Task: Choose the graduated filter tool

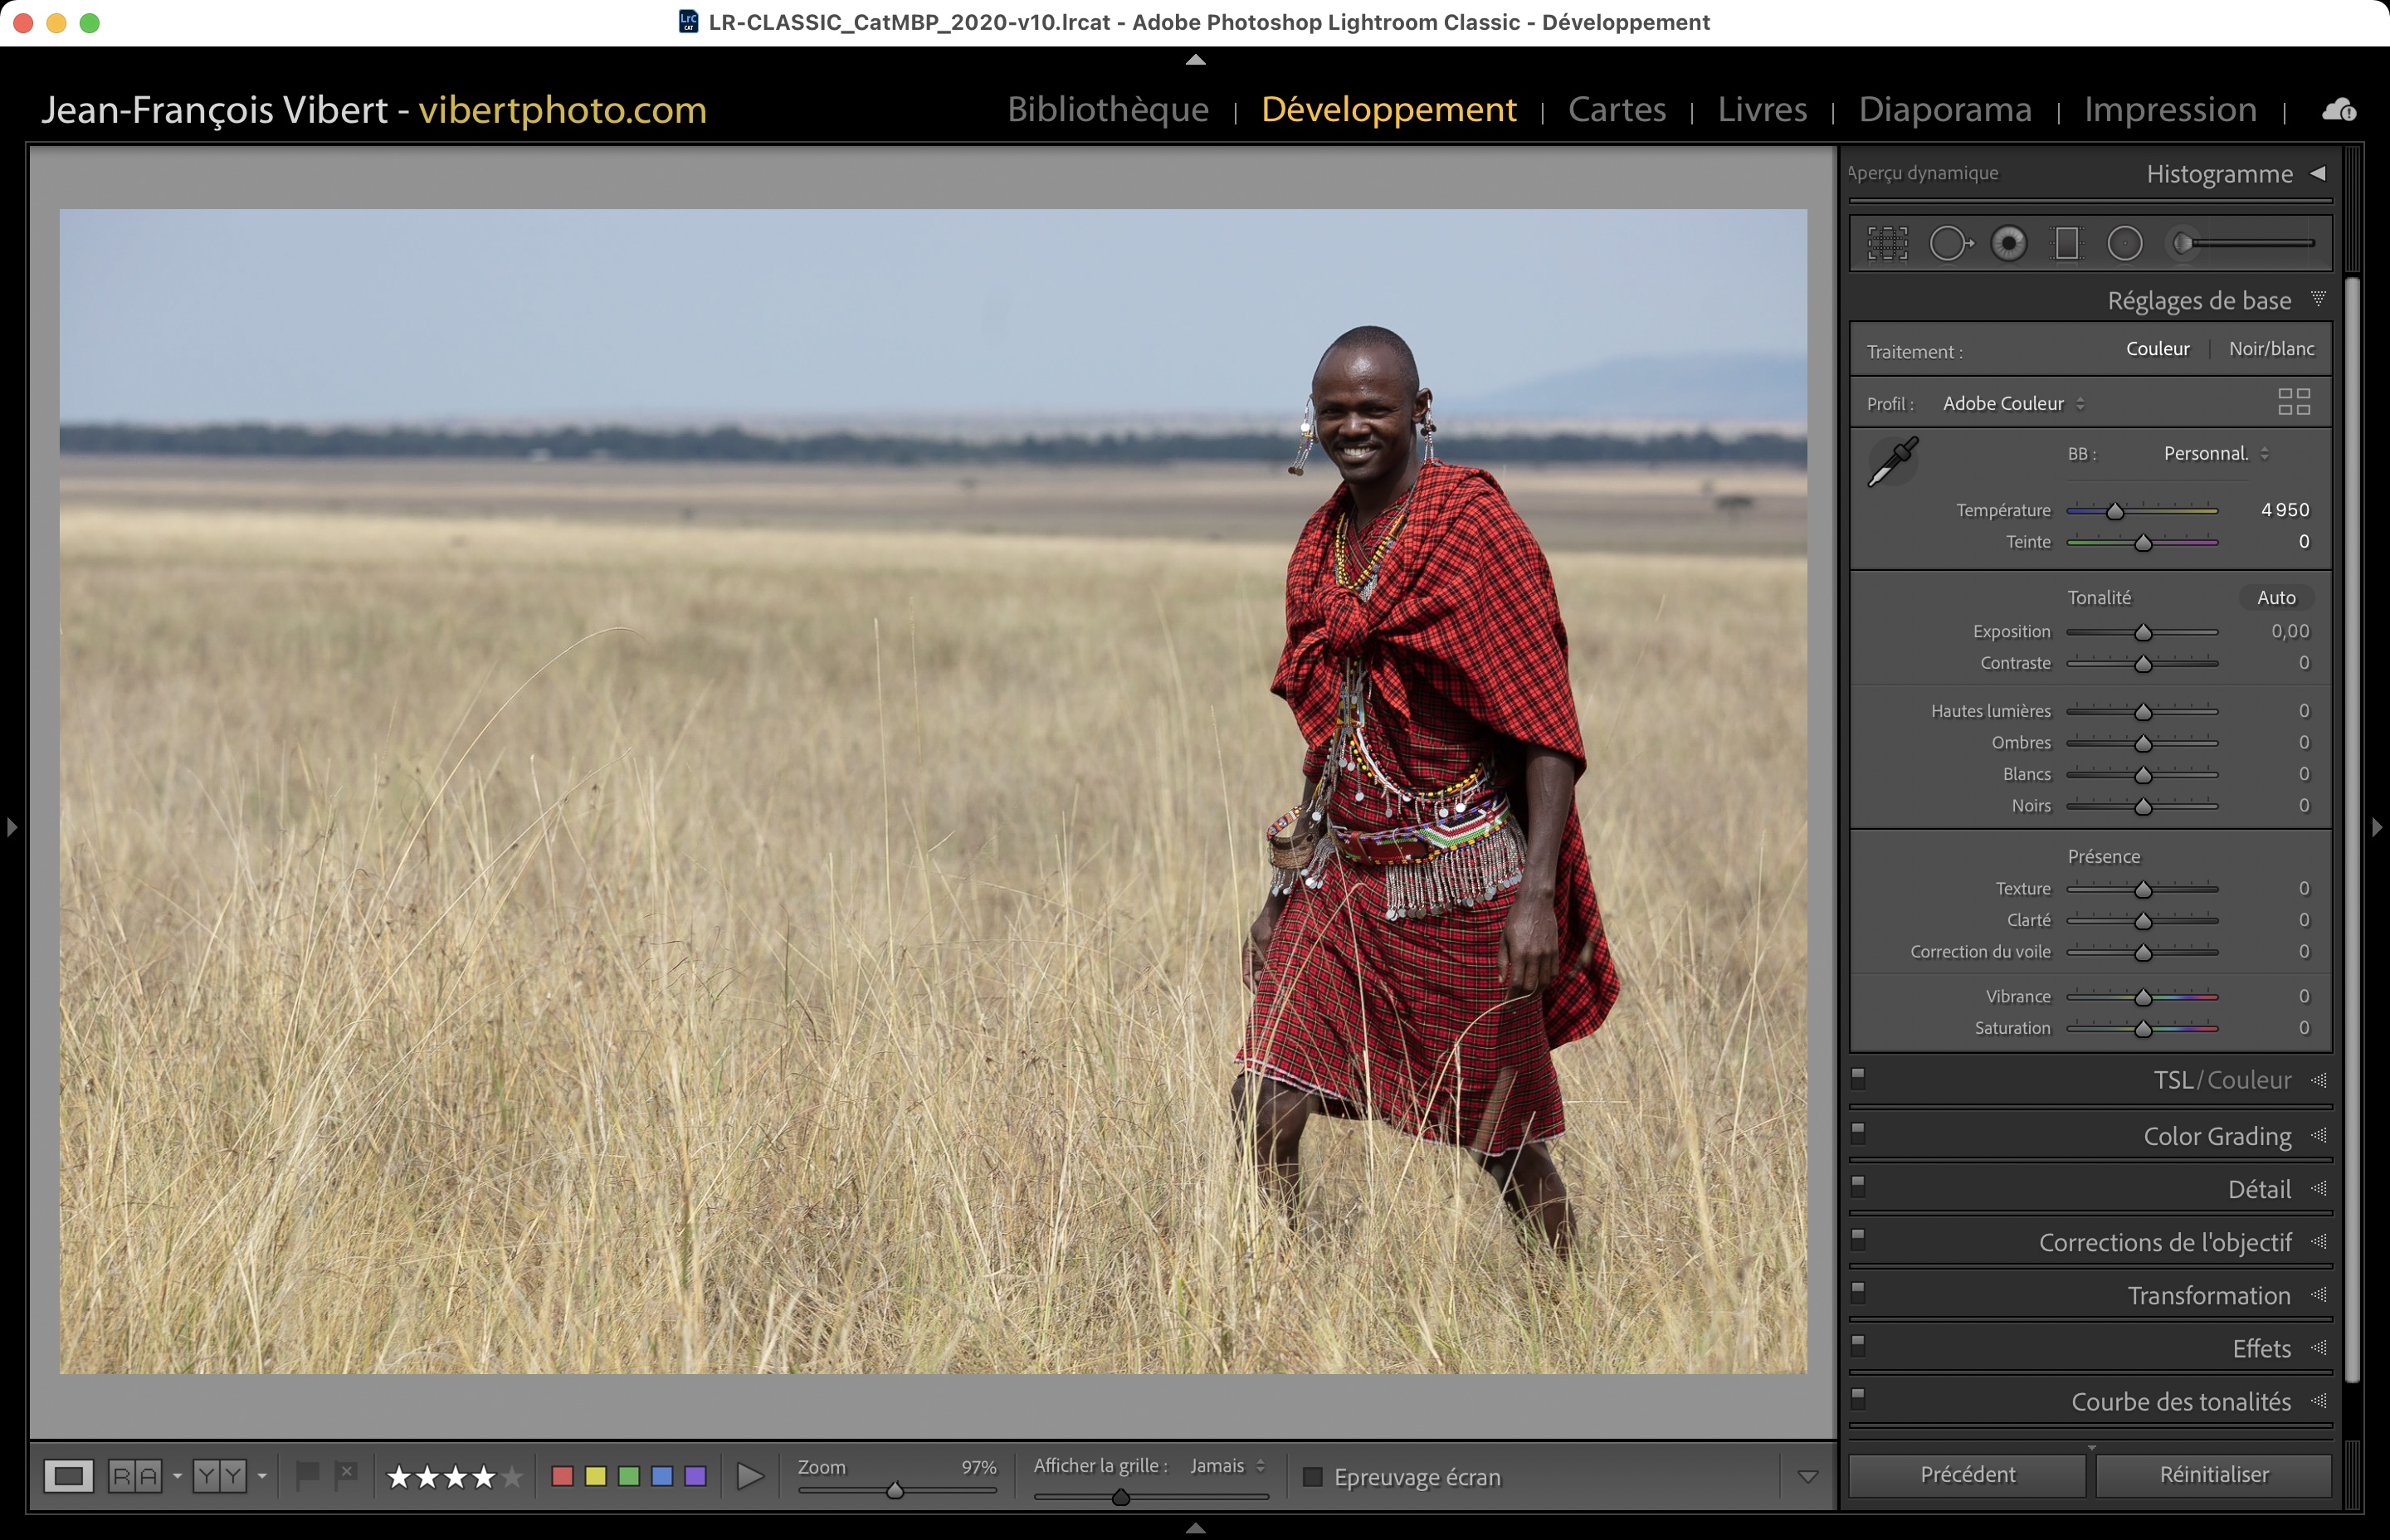Action: (x=2066, y=243)
